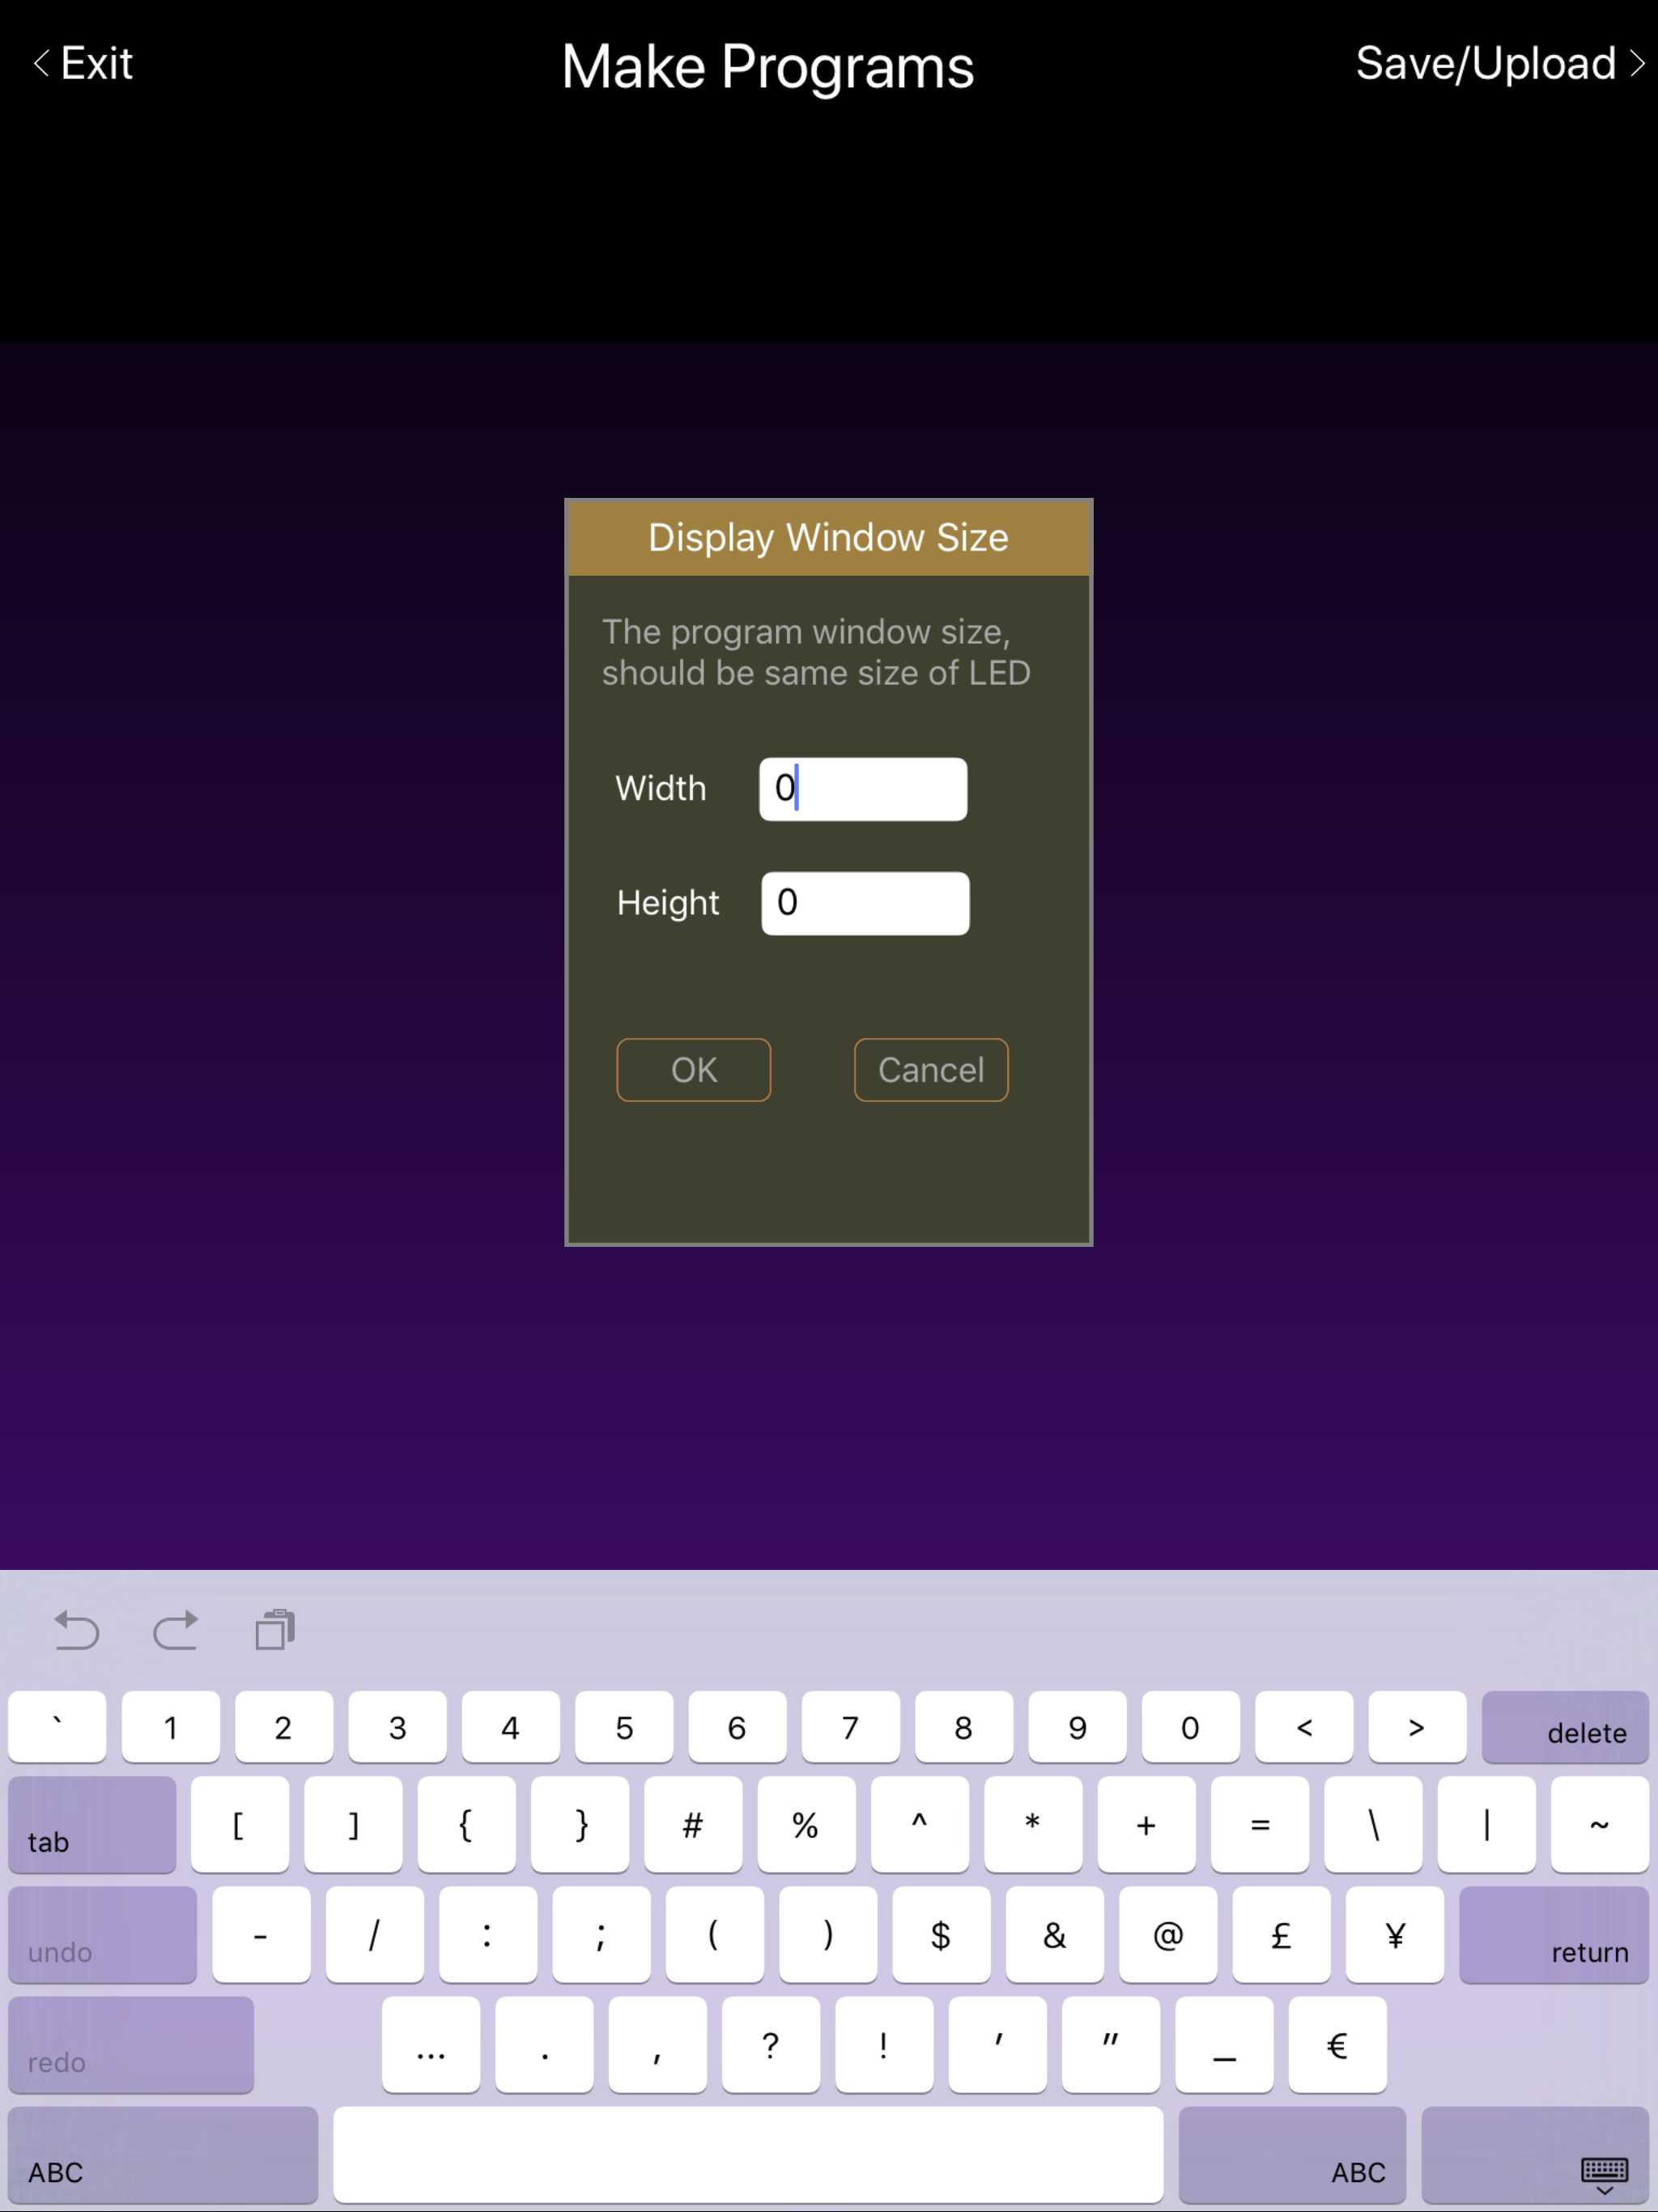Viewport: 1658px width, 2212px height.
Task: Tap the plus key
Action: pos(1147,1825)
